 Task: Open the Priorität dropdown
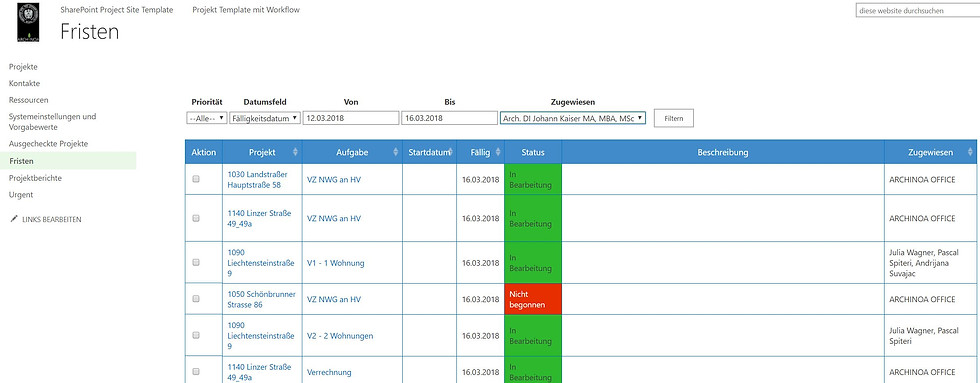207,118
